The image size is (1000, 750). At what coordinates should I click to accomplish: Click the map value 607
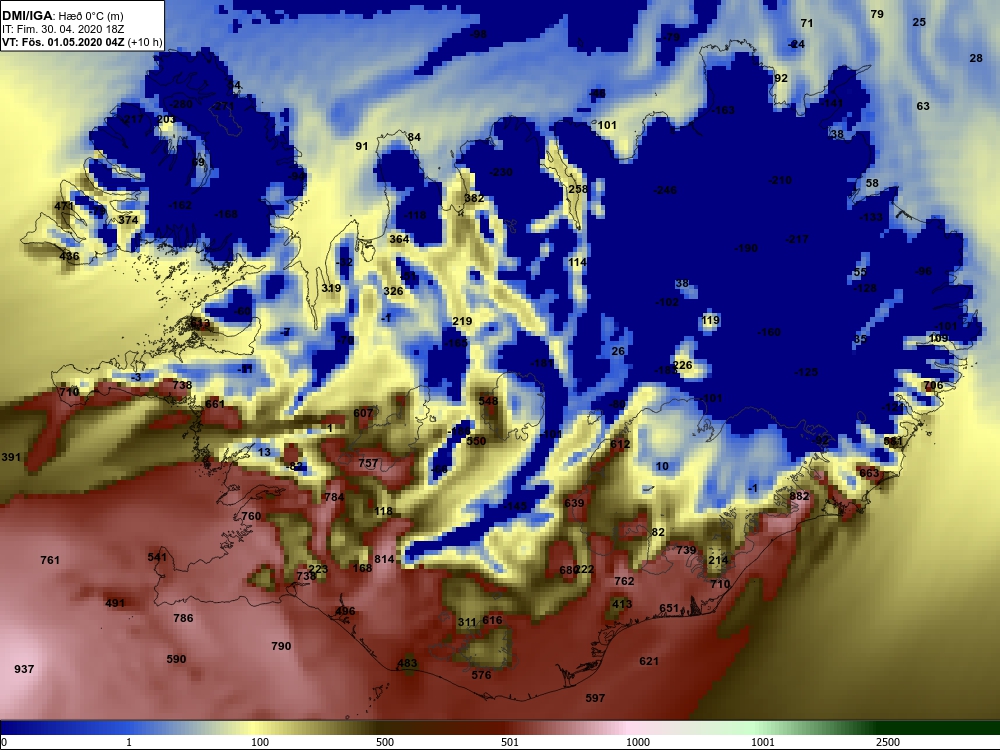coord(363,413)
